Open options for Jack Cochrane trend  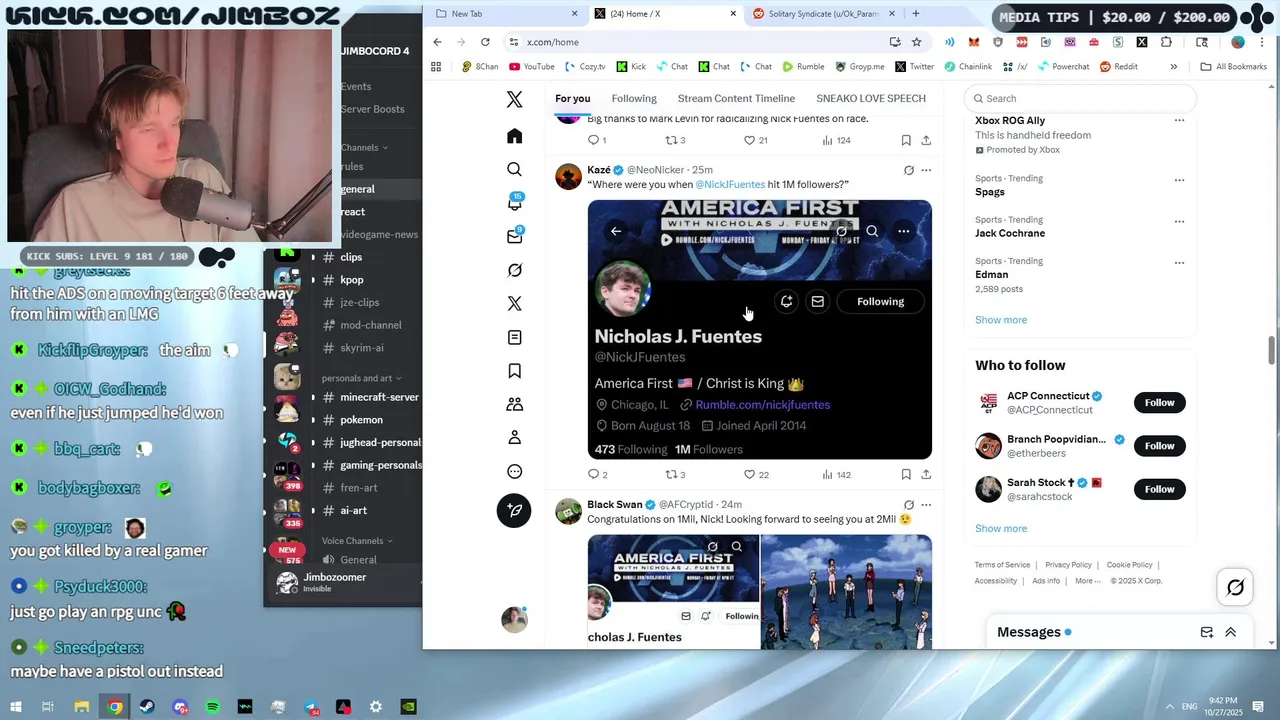[x=1179, y=222]
